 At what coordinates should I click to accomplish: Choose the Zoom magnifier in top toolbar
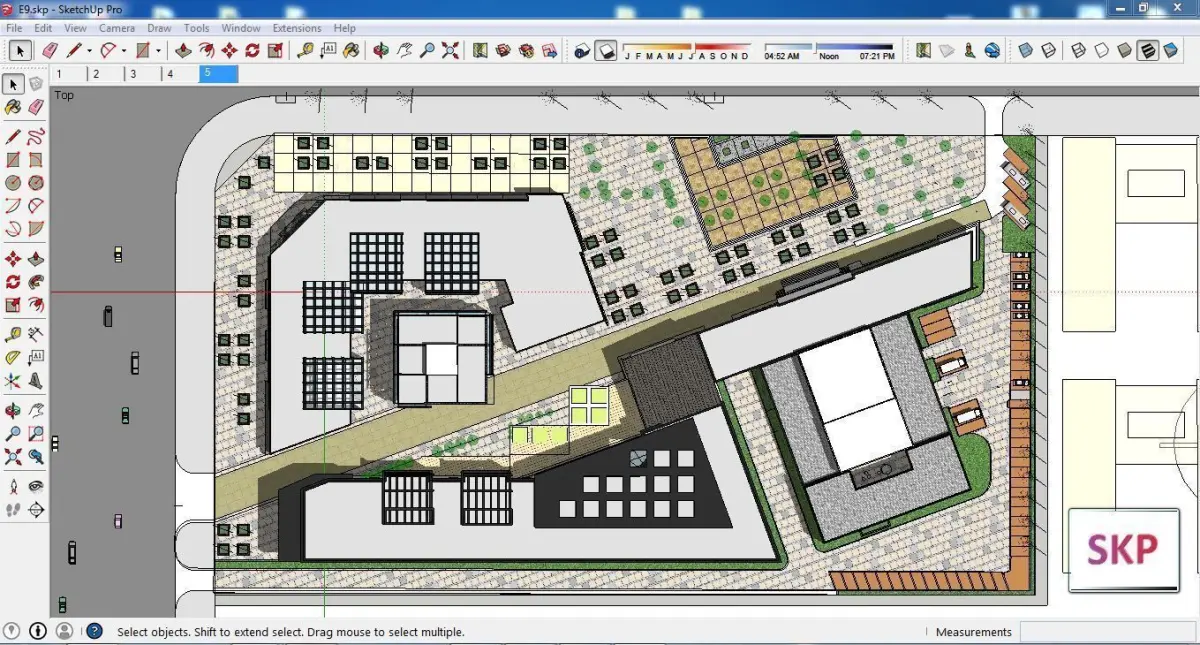(427, 50)
